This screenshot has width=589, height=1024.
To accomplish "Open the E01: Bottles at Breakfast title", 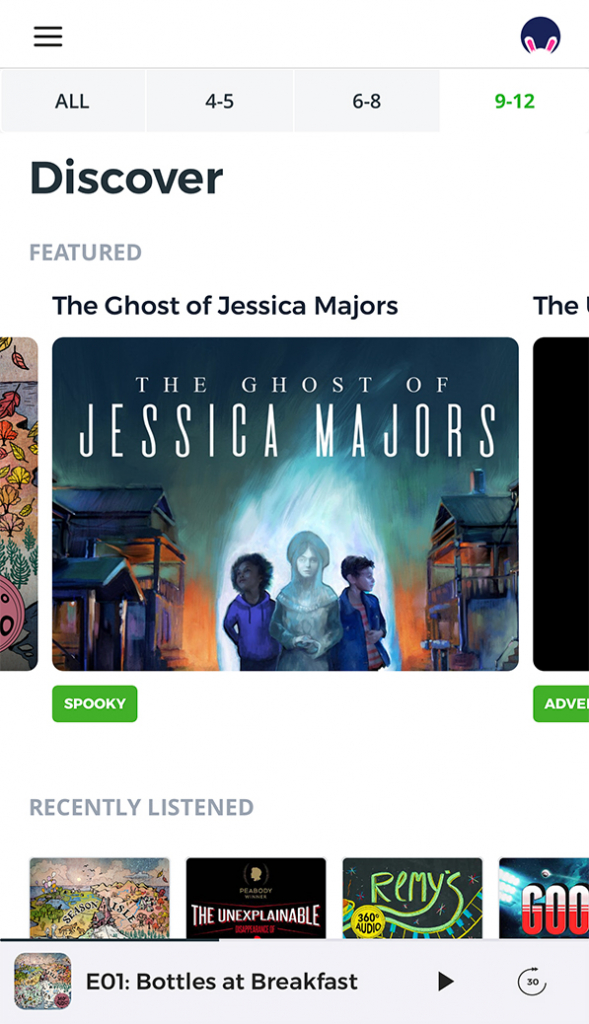I will [222, 981].
